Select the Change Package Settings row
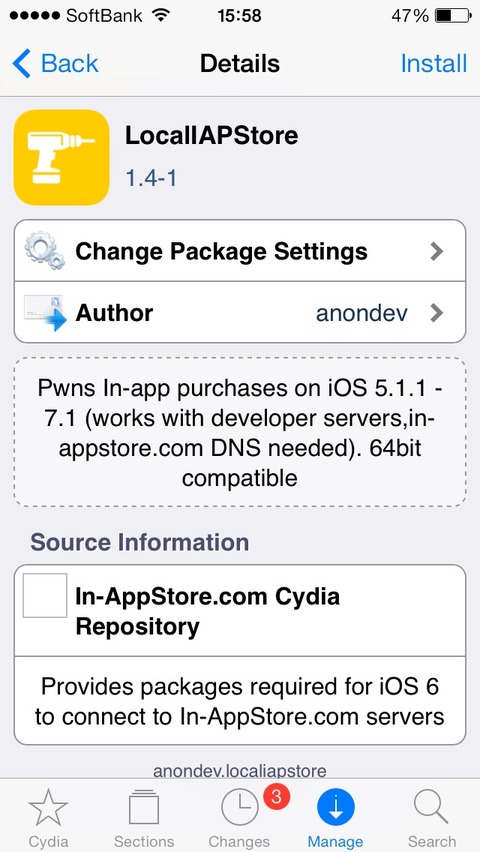This screenshot has width=480, height=852. [240, 251]
